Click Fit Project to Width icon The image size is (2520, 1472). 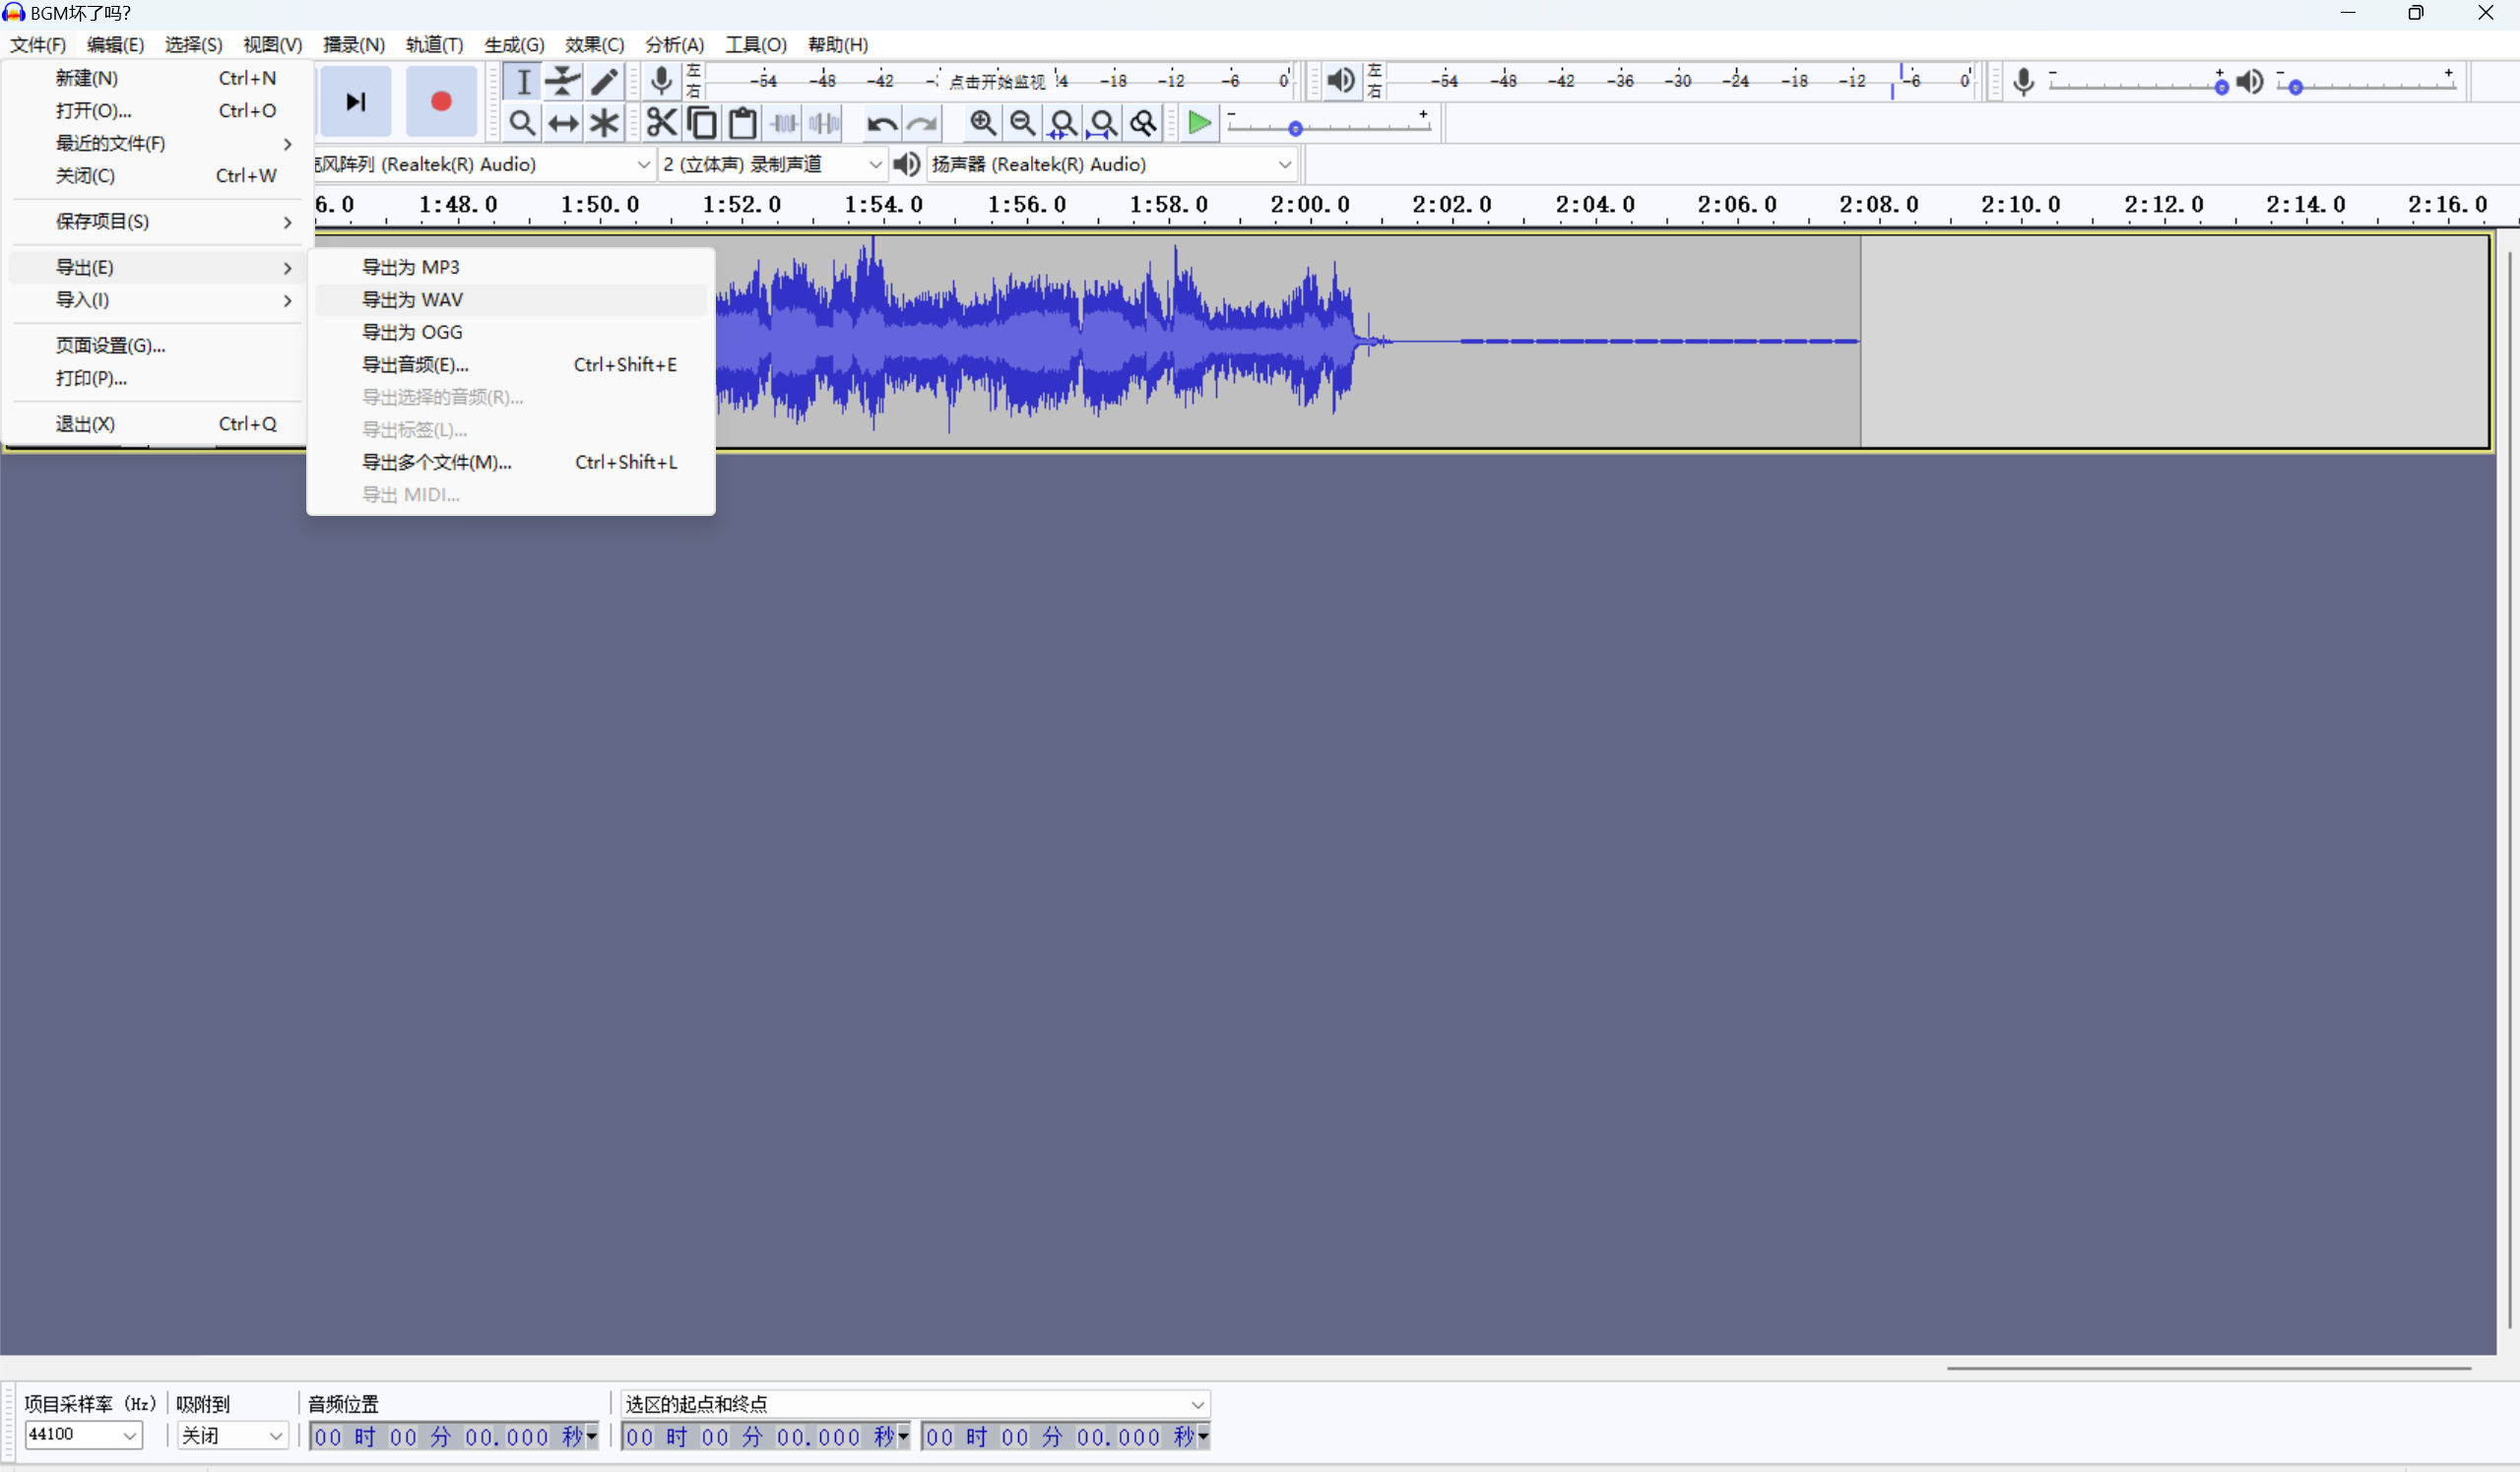[x=1103, y=123]
